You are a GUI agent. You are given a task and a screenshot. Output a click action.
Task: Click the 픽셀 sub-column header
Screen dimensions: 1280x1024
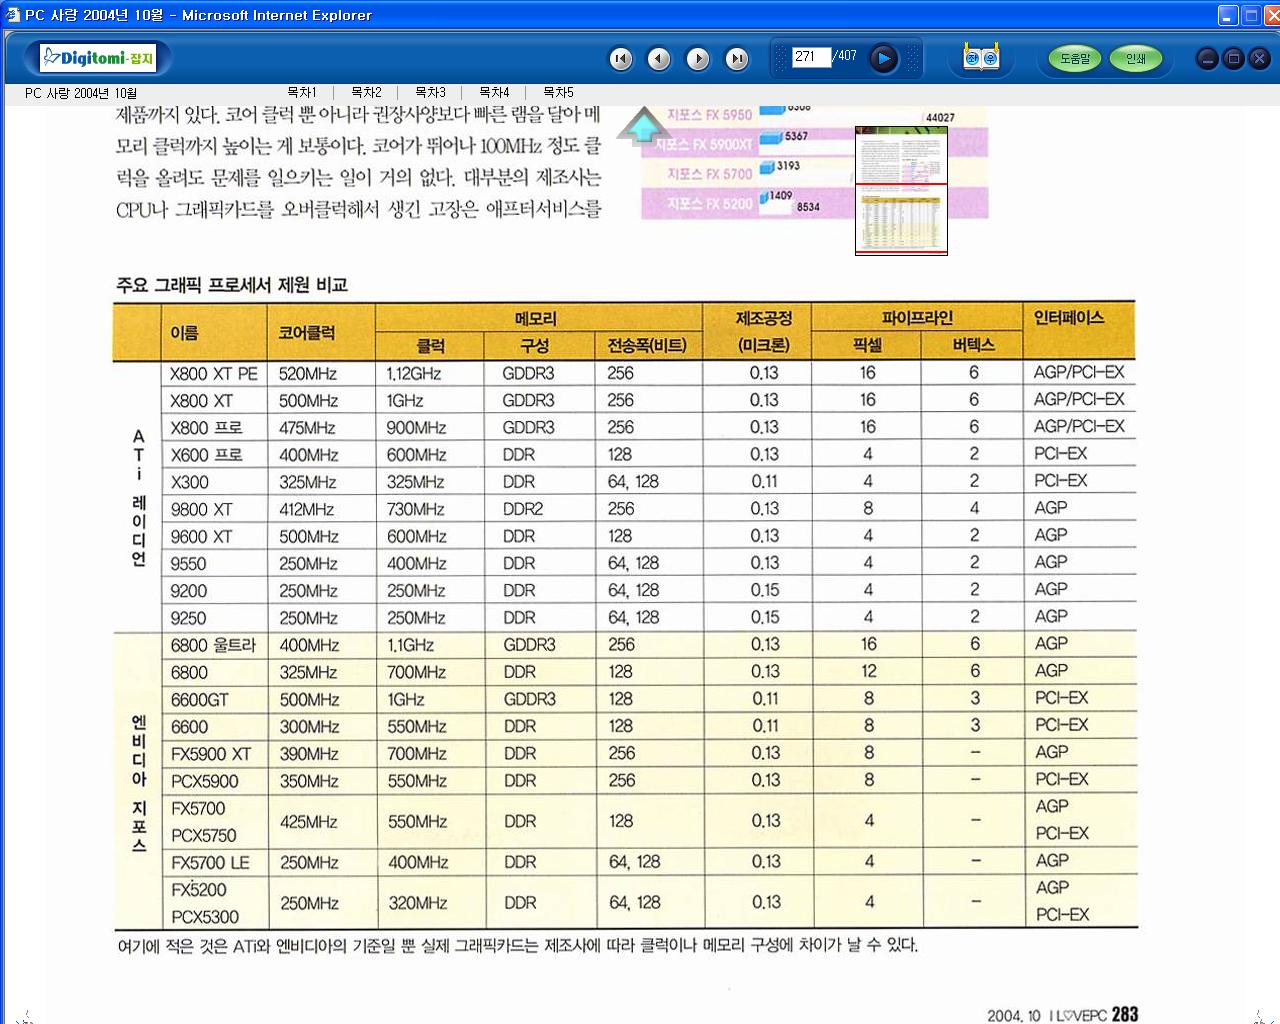point(866,345)
